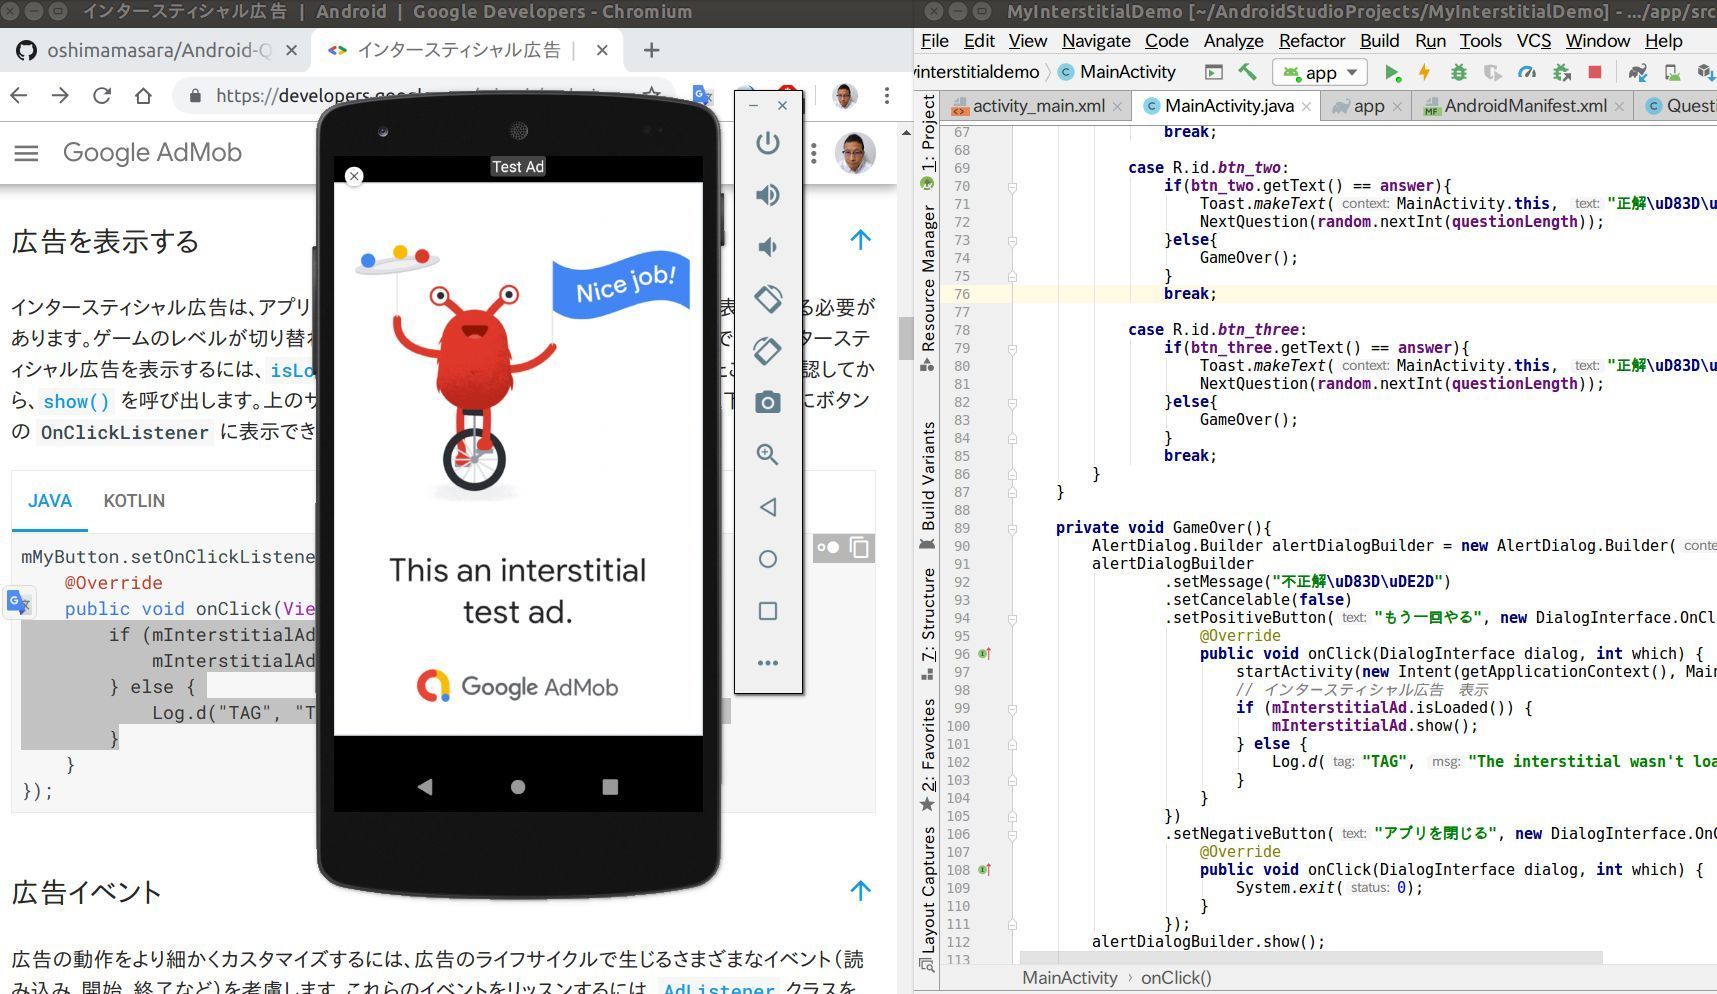1717x994 pixels.
Task: Run the app in Android Studio
Action: pos(1392,72)
